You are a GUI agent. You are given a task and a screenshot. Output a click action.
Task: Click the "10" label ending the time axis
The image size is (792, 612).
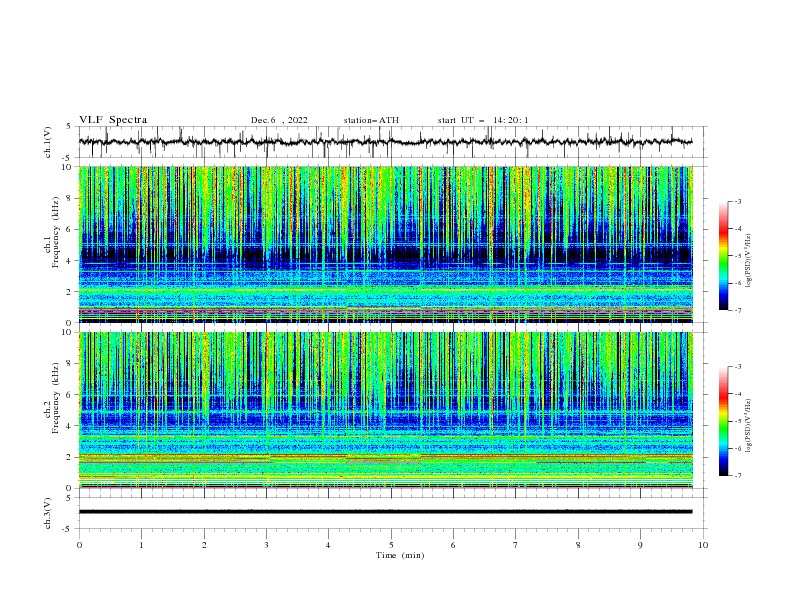703,545
